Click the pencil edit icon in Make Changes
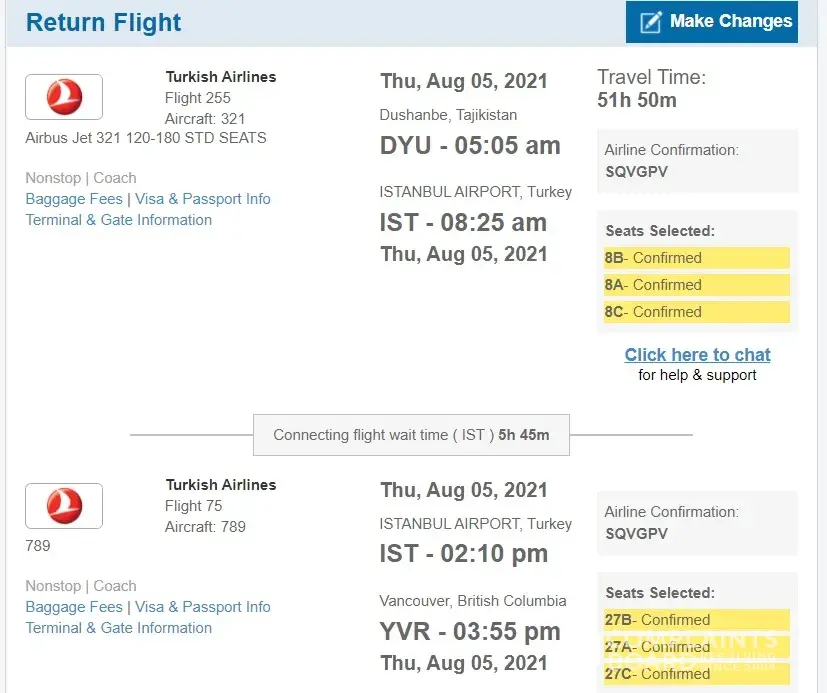The image size is (827, 693). (651, 22)
